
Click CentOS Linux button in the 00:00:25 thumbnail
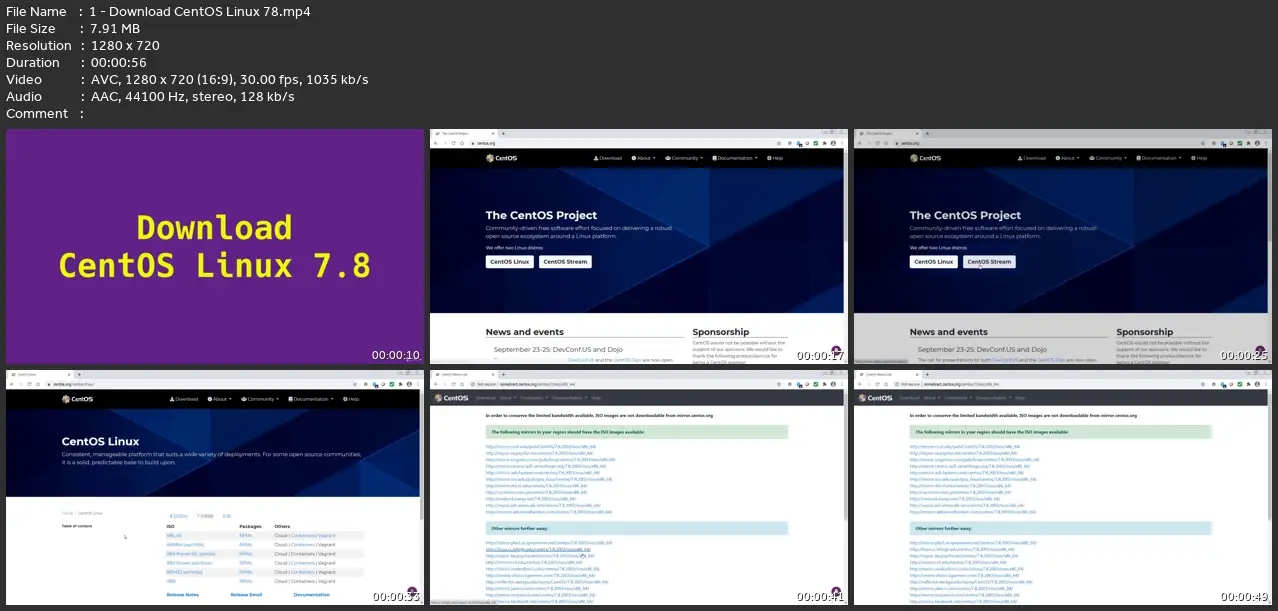pyautogui.click(x=934, y=262)
